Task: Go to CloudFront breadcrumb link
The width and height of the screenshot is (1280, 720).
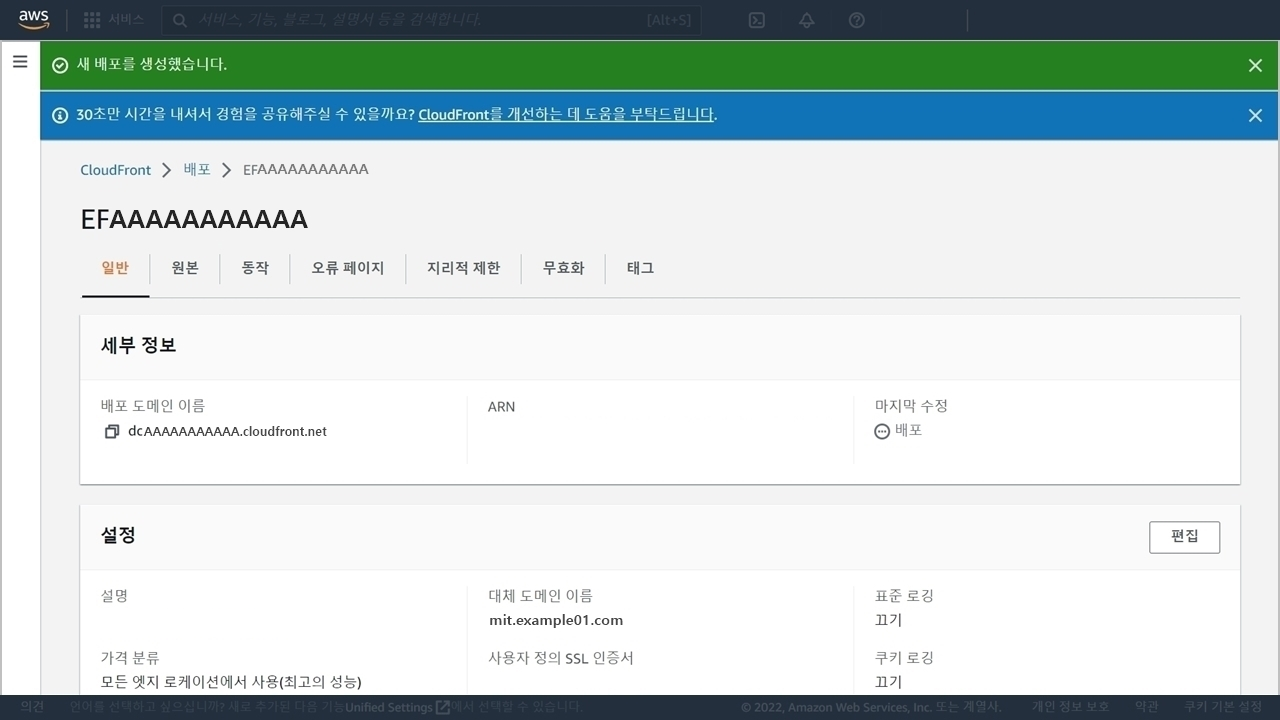Action: tap(116, 170)
